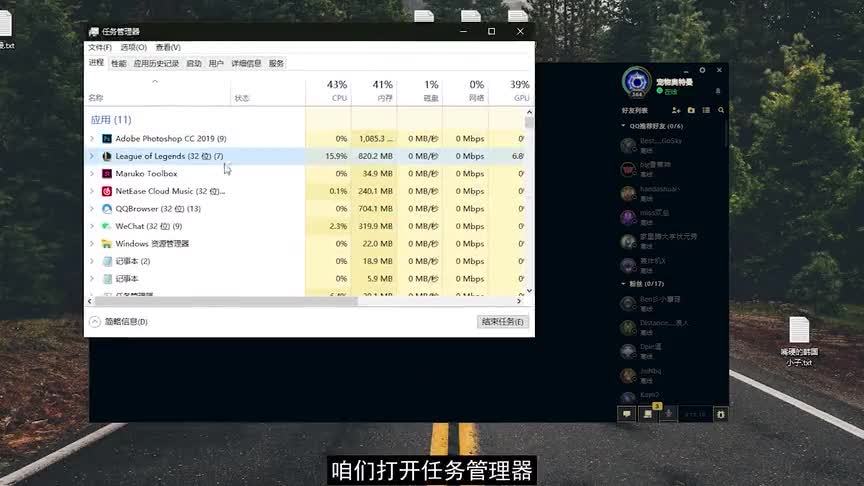The height and width of the screenshot is (486, 864).
Task: Expand the Adobe Photoshop CC 2019 row
Action: pyautogui.click(x=92, y=138)
